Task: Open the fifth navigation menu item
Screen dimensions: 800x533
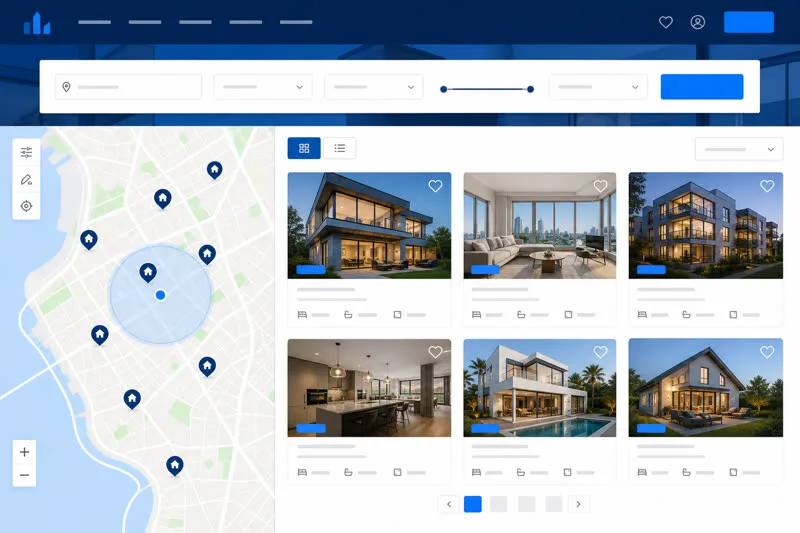Action: click(x=296, y=22)
